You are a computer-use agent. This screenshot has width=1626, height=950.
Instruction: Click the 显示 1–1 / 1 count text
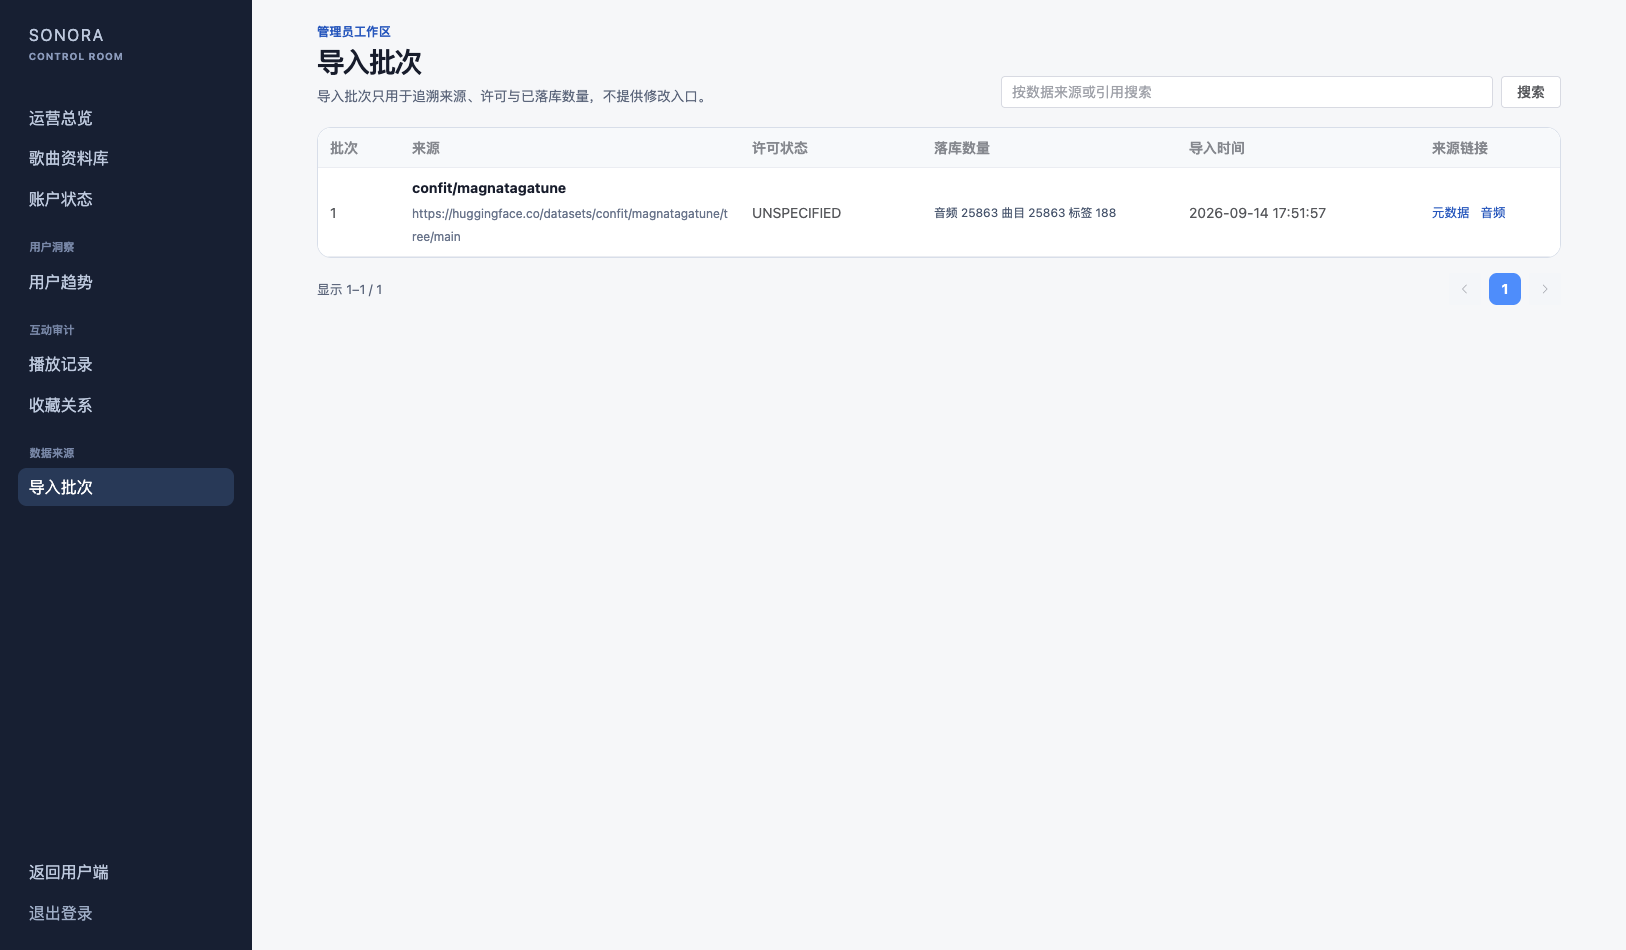[x=350, y=290]
